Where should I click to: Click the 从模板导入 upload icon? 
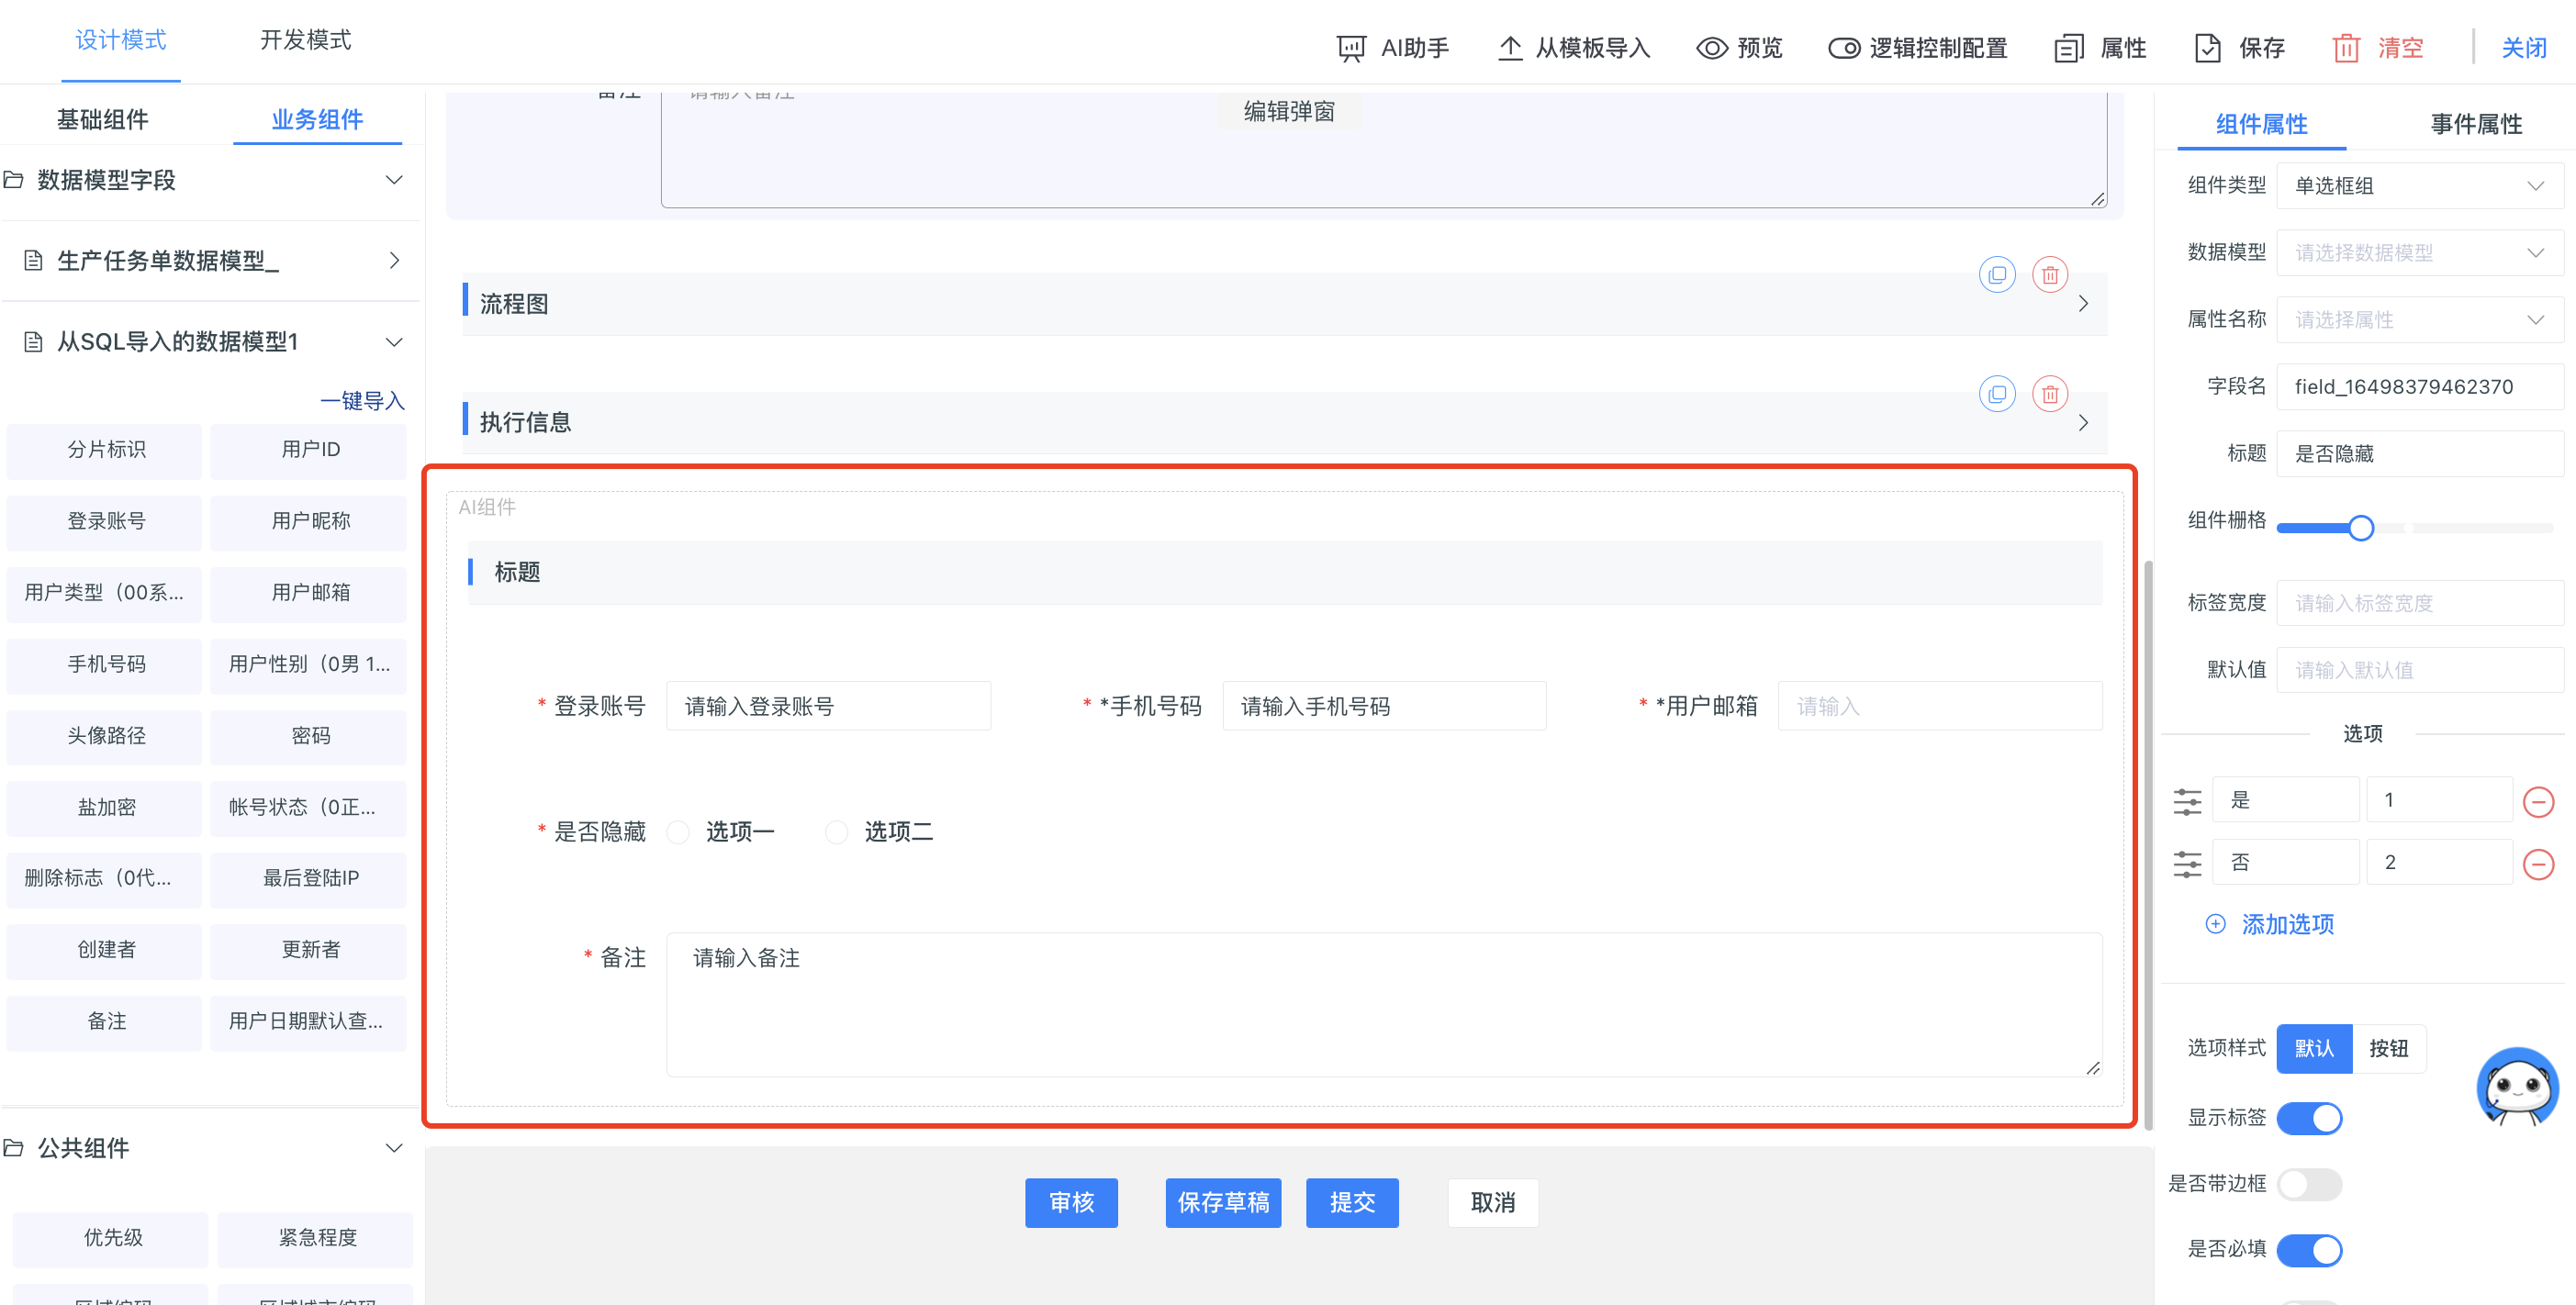(1509, 47)
